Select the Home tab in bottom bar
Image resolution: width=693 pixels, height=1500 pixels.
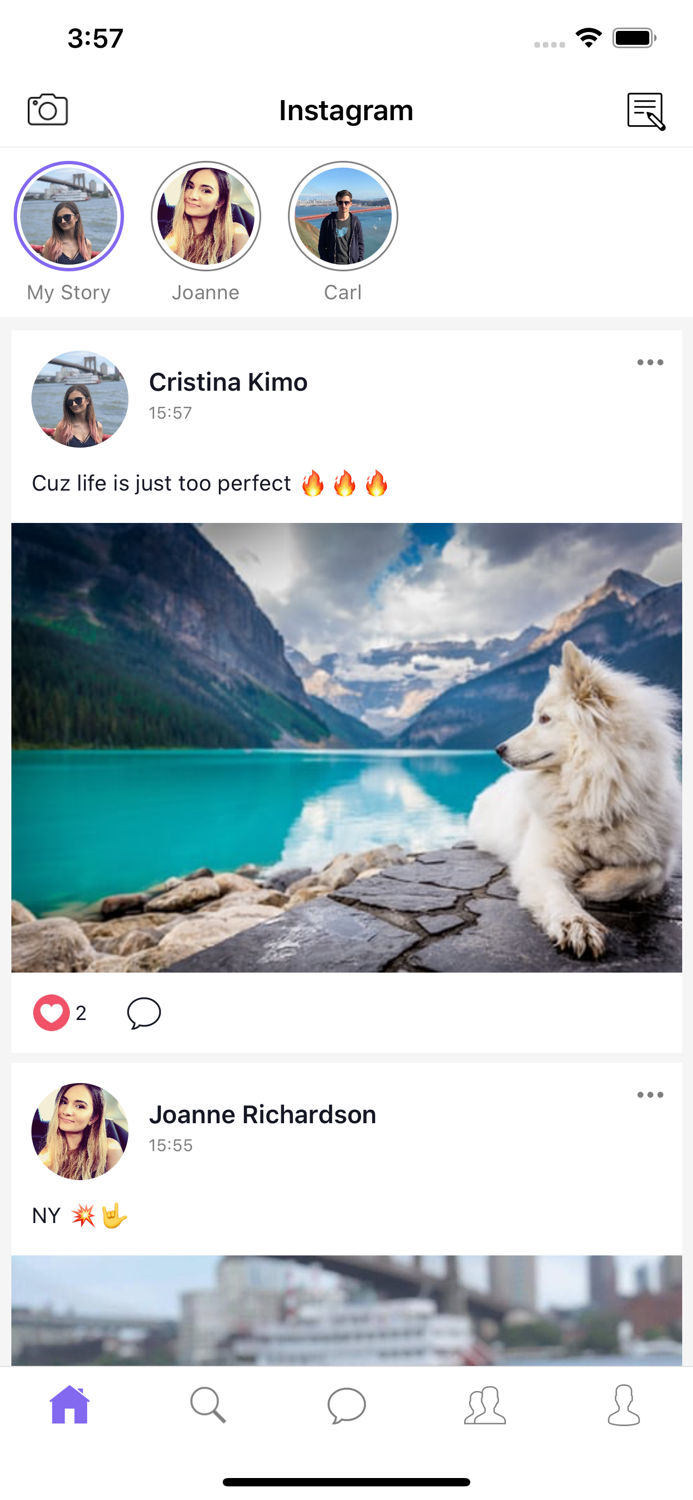coord(70,1405)
